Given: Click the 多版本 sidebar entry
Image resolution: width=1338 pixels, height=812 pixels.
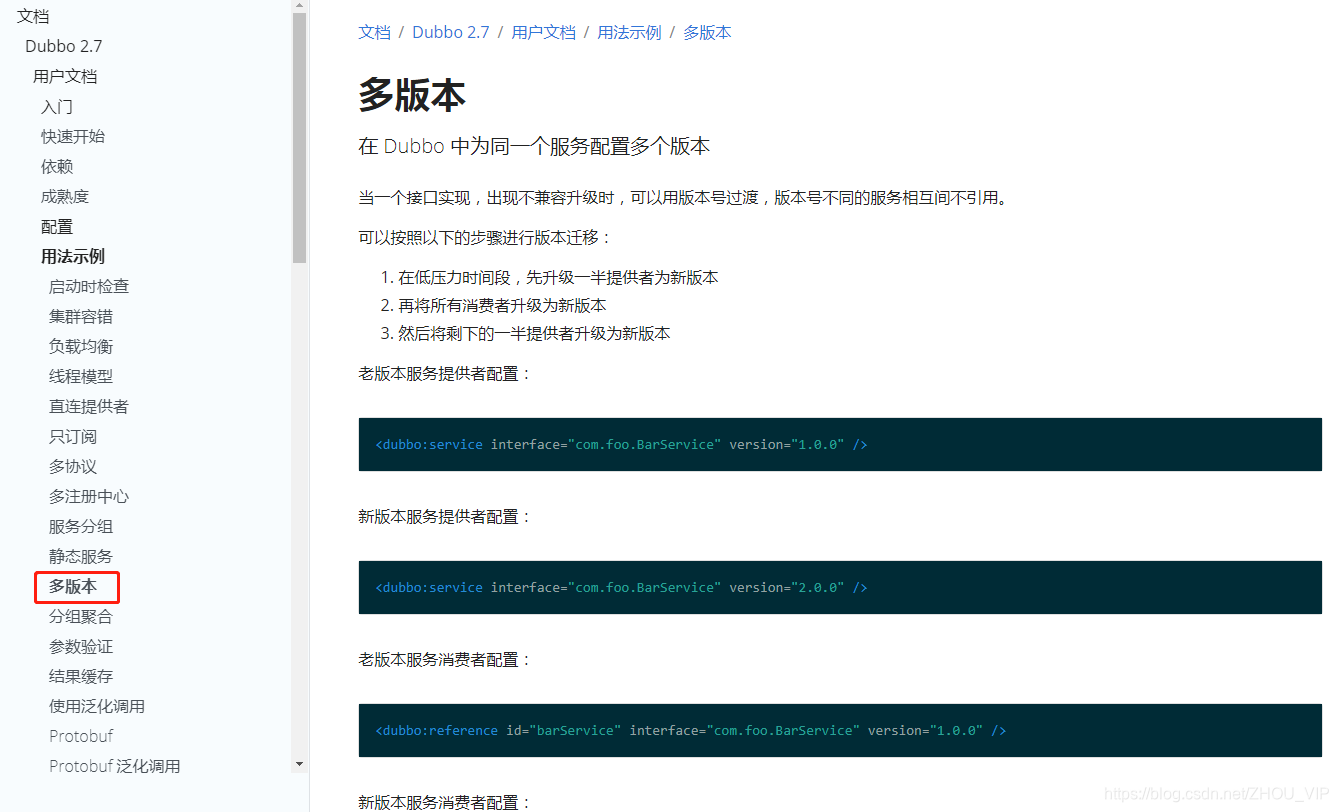Looking at the screenshot, I should click(73, 587).
